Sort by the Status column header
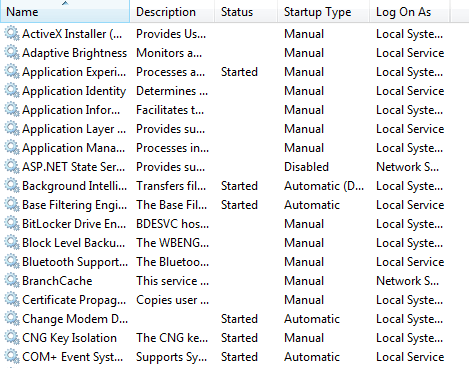Screen dimensions: 469x368 coord(246,12)
